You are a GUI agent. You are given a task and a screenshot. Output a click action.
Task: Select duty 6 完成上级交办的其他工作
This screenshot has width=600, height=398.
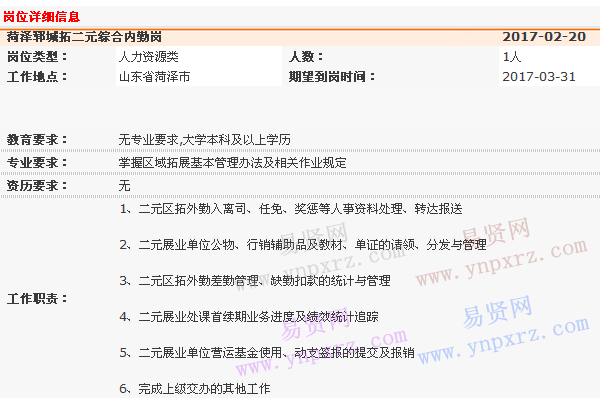click(x=195, y=388)
